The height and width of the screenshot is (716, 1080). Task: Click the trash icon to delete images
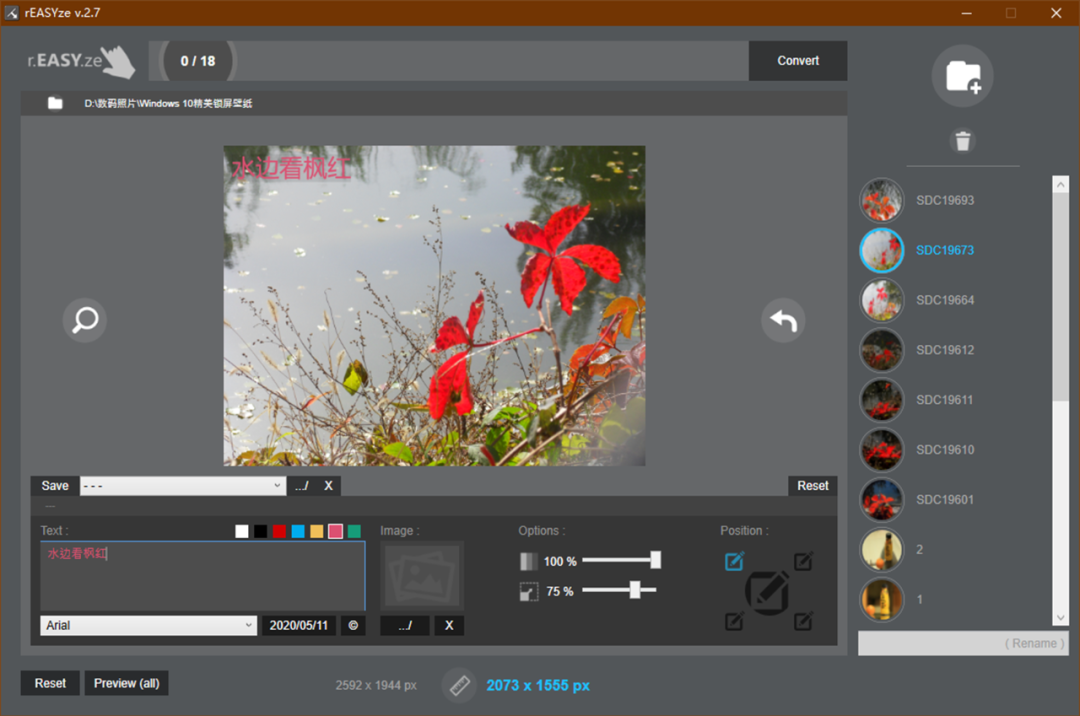pyautogui.click(x=963, y=141)
